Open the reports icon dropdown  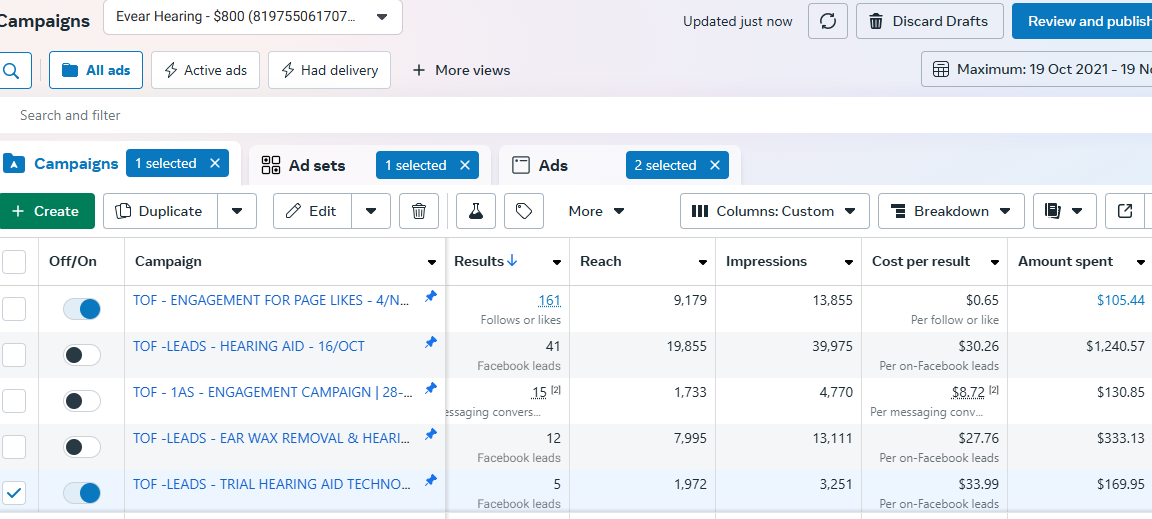pyautogui.click(x=1065, y=211)
